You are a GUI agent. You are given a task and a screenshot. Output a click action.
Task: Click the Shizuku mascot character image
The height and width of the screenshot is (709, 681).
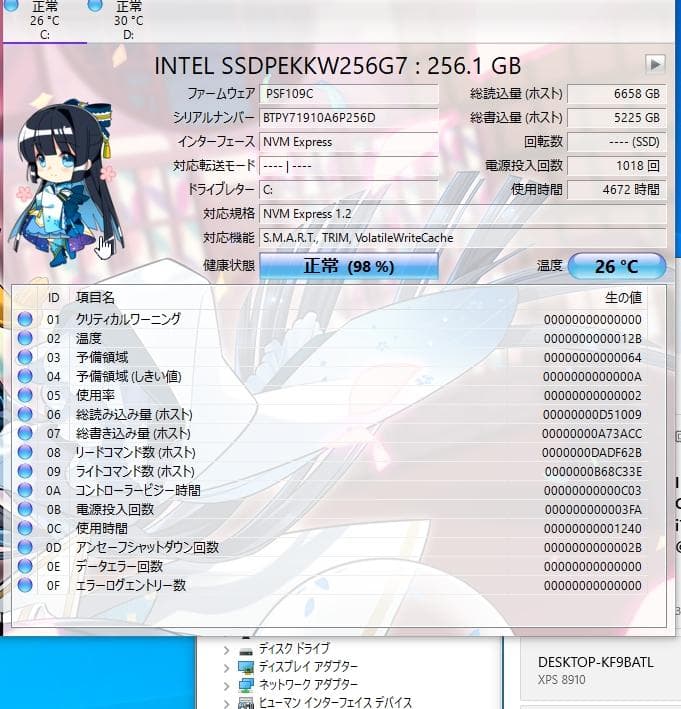pos(66,183)
